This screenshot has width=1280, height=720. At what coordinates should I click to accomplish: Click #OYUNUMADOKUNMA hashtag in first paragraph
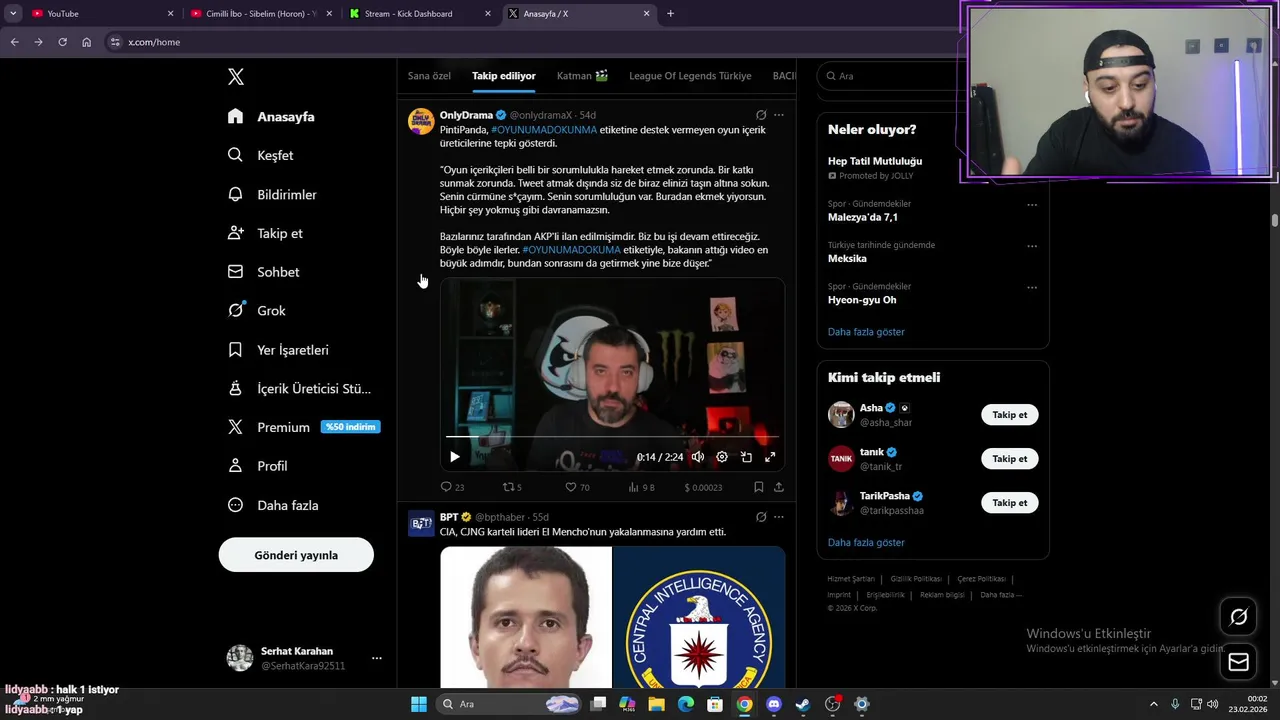click(x=544, y=130)
